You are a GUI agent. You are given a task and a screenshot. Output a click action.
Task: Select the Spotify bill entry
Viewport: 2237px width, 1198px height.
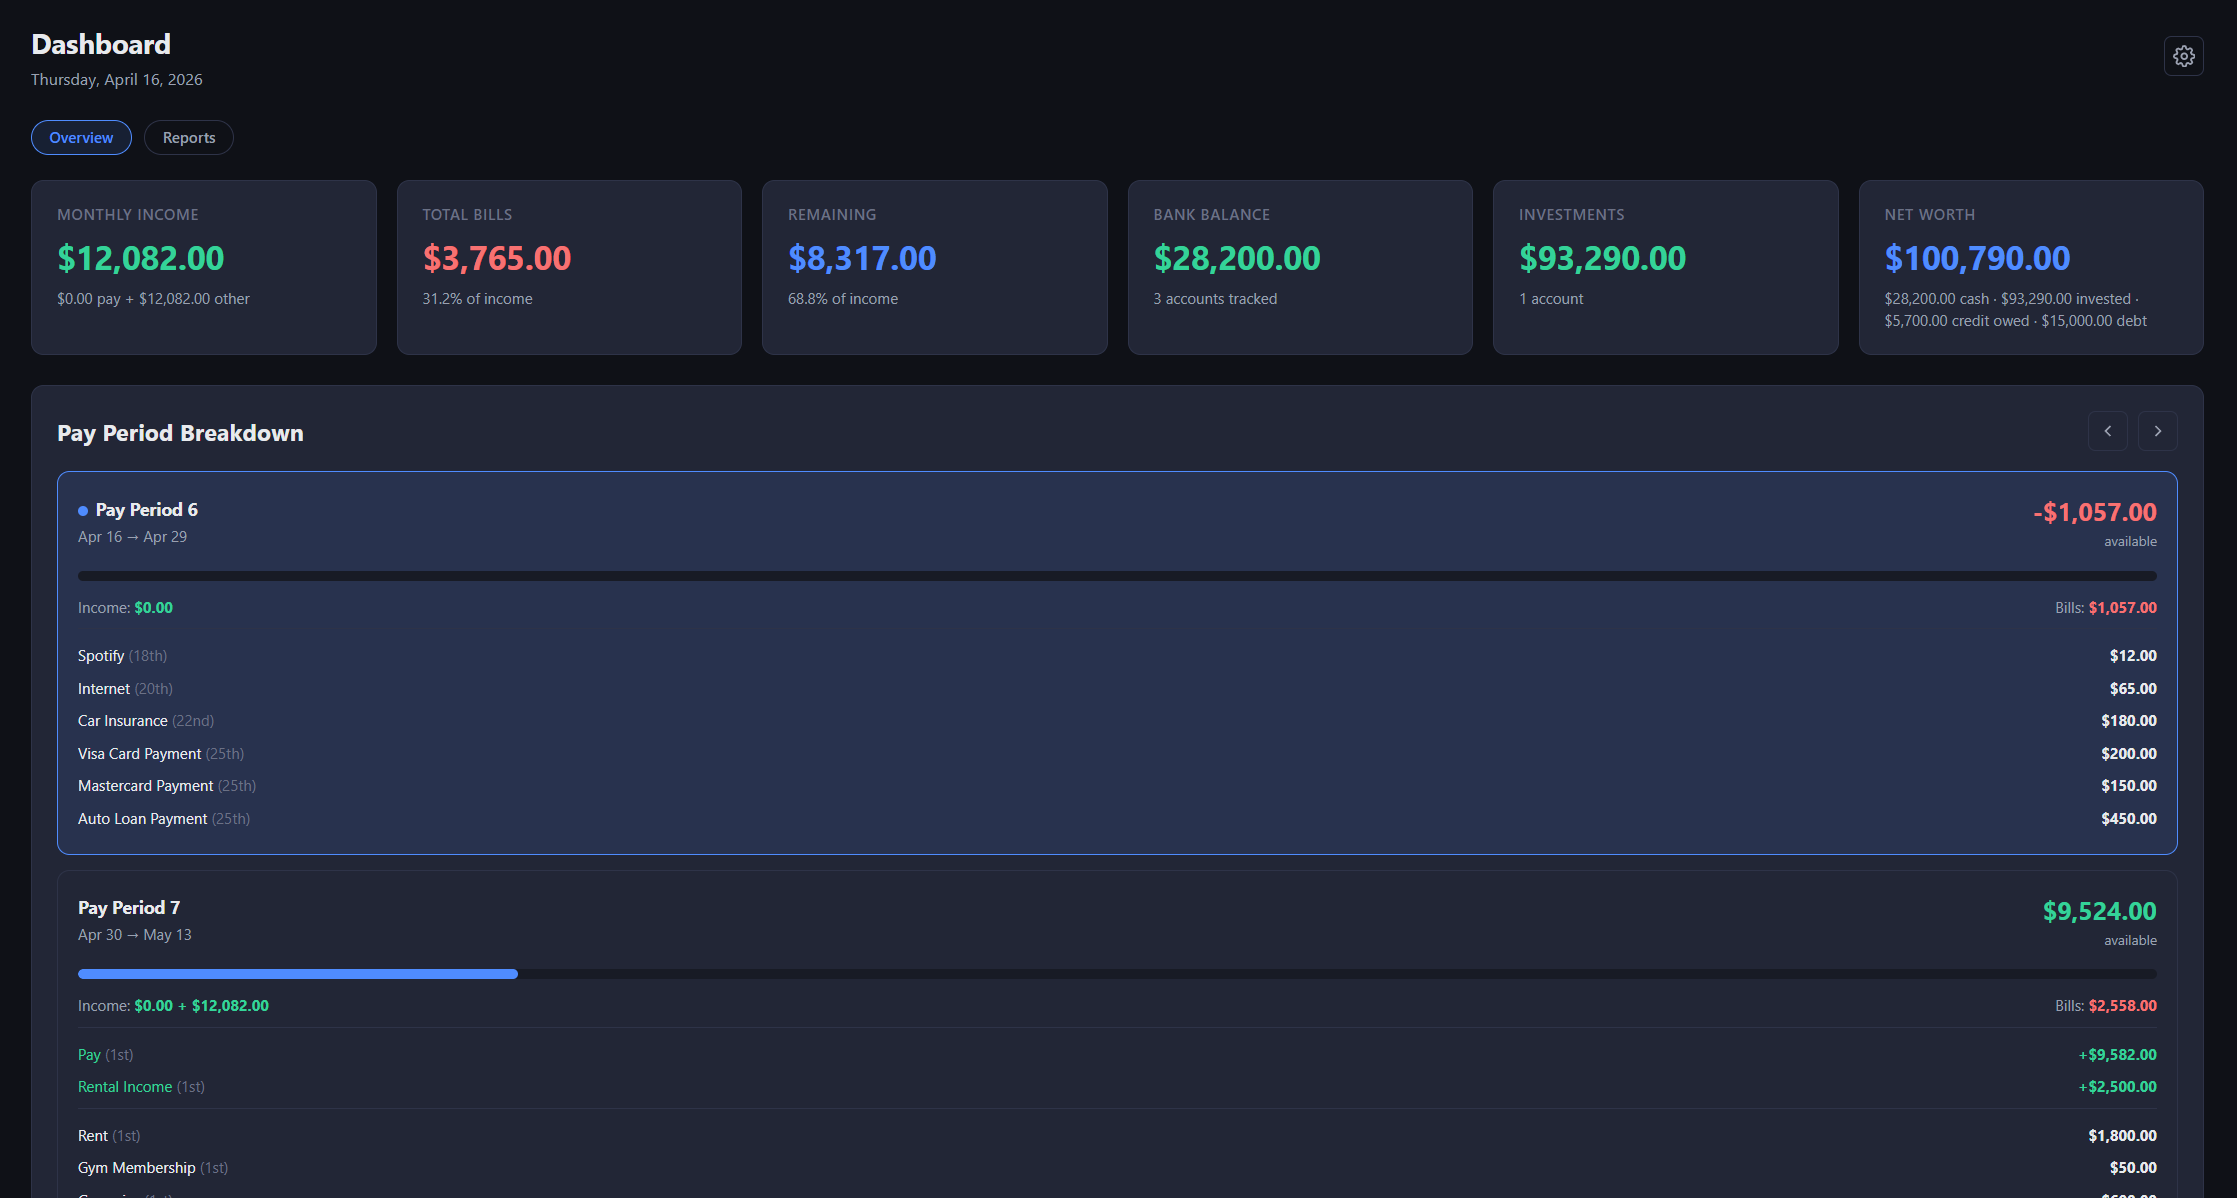(101, 655)
